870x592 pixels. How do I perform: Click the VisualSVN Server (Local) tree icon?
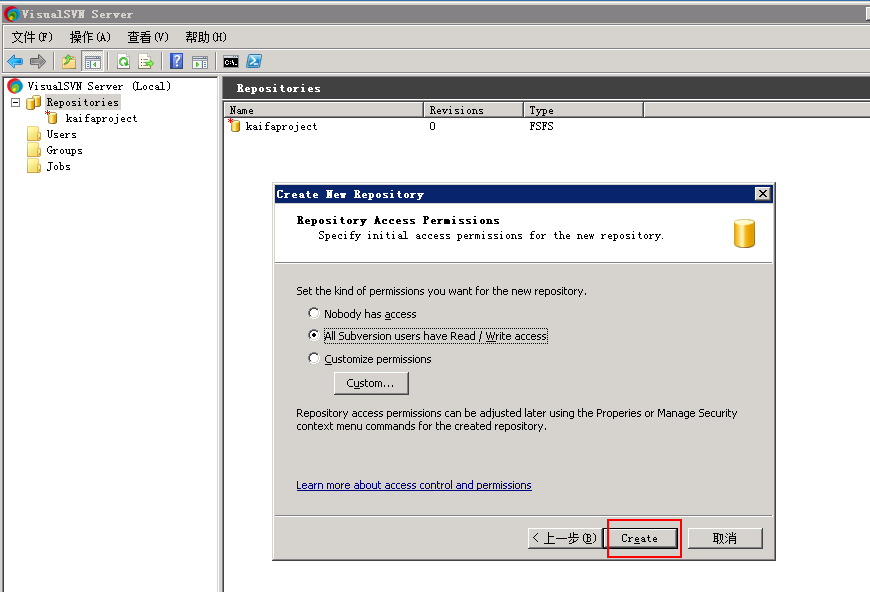[x=15, y=86]
